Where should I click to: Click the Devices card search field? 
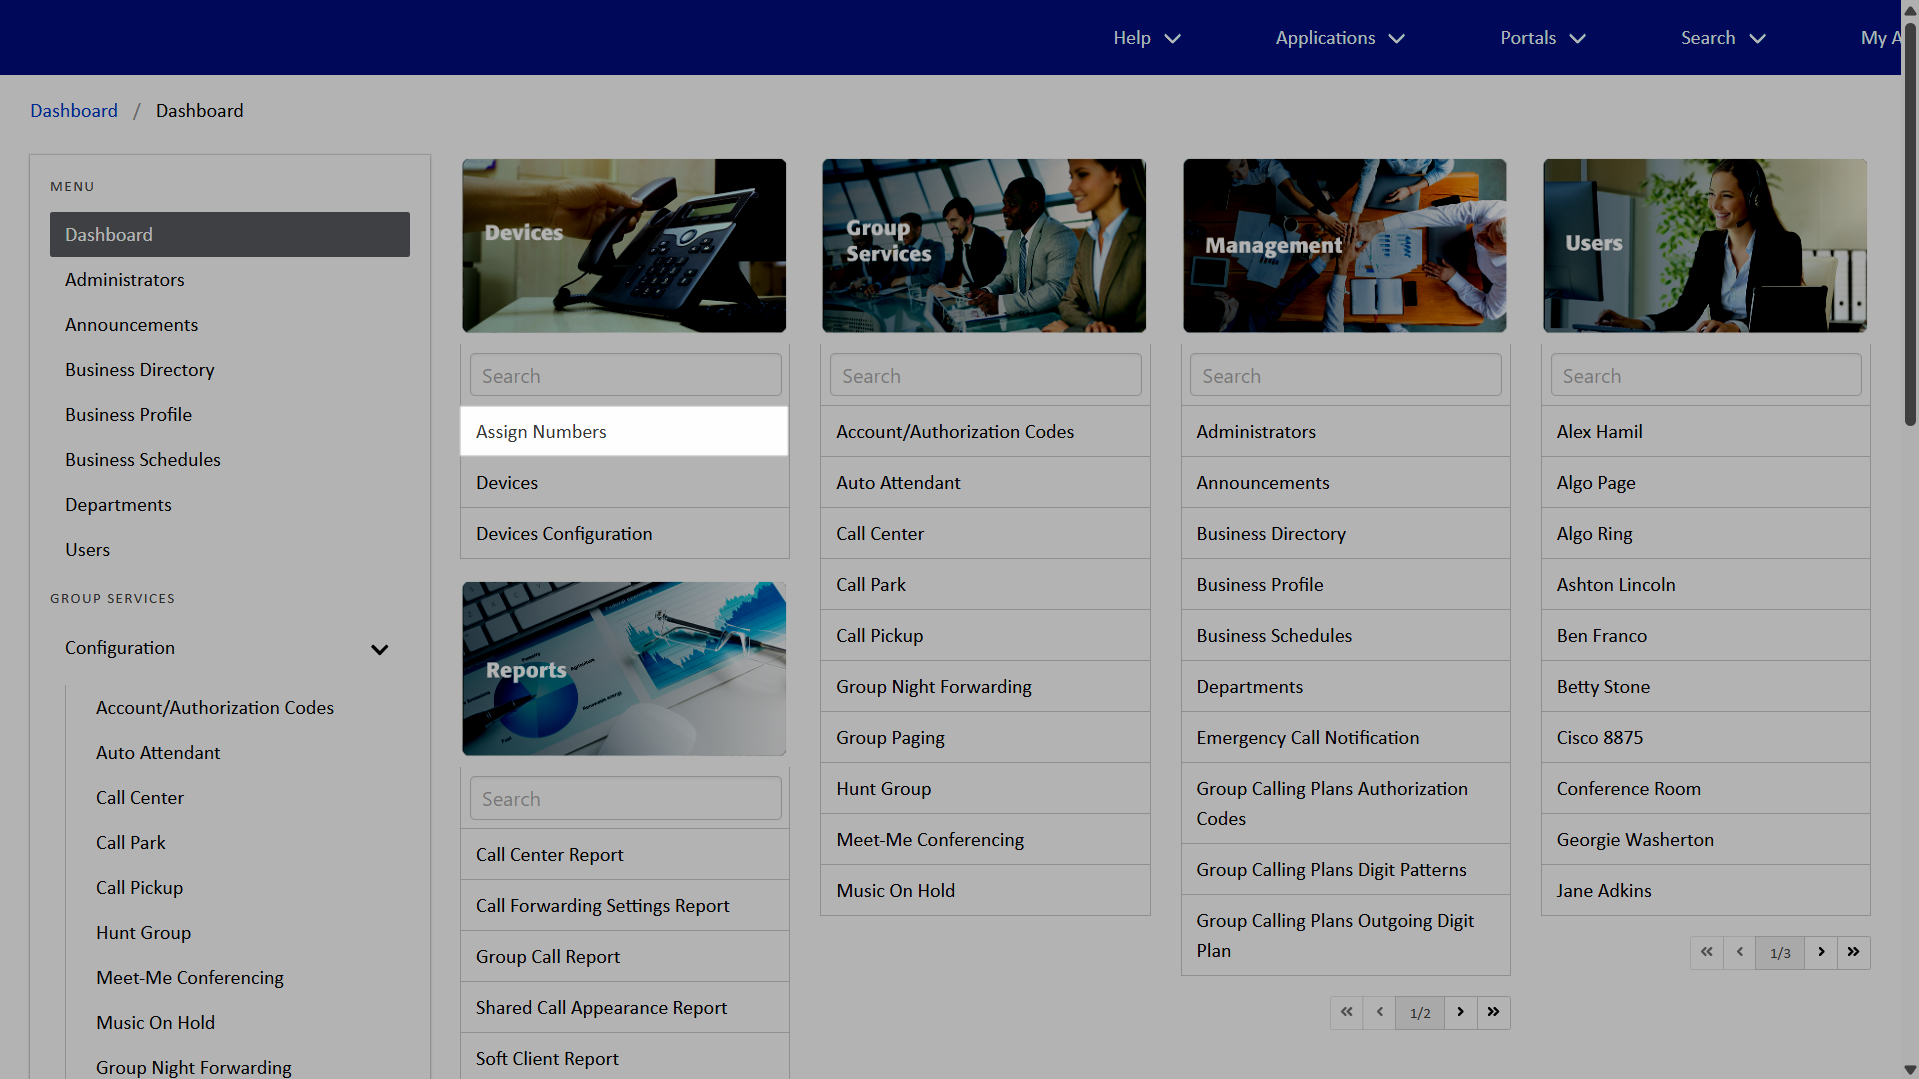pos(625,376)
